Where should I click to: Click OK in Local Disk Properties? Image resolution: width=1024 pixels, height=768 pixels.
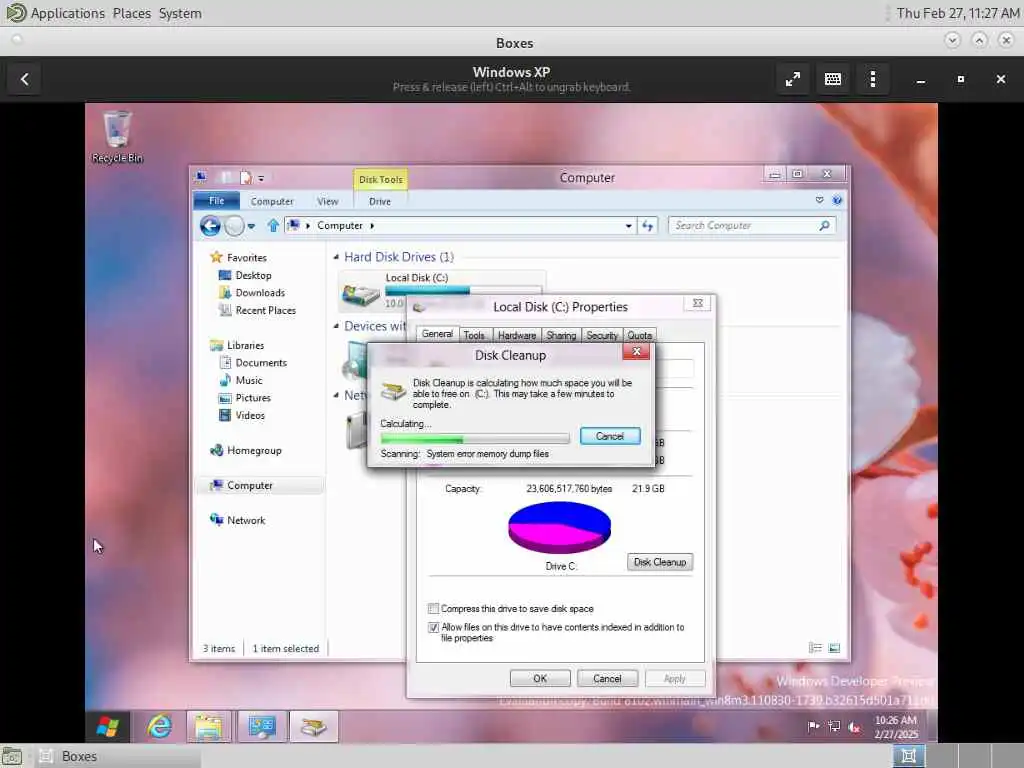pos(540,679)
